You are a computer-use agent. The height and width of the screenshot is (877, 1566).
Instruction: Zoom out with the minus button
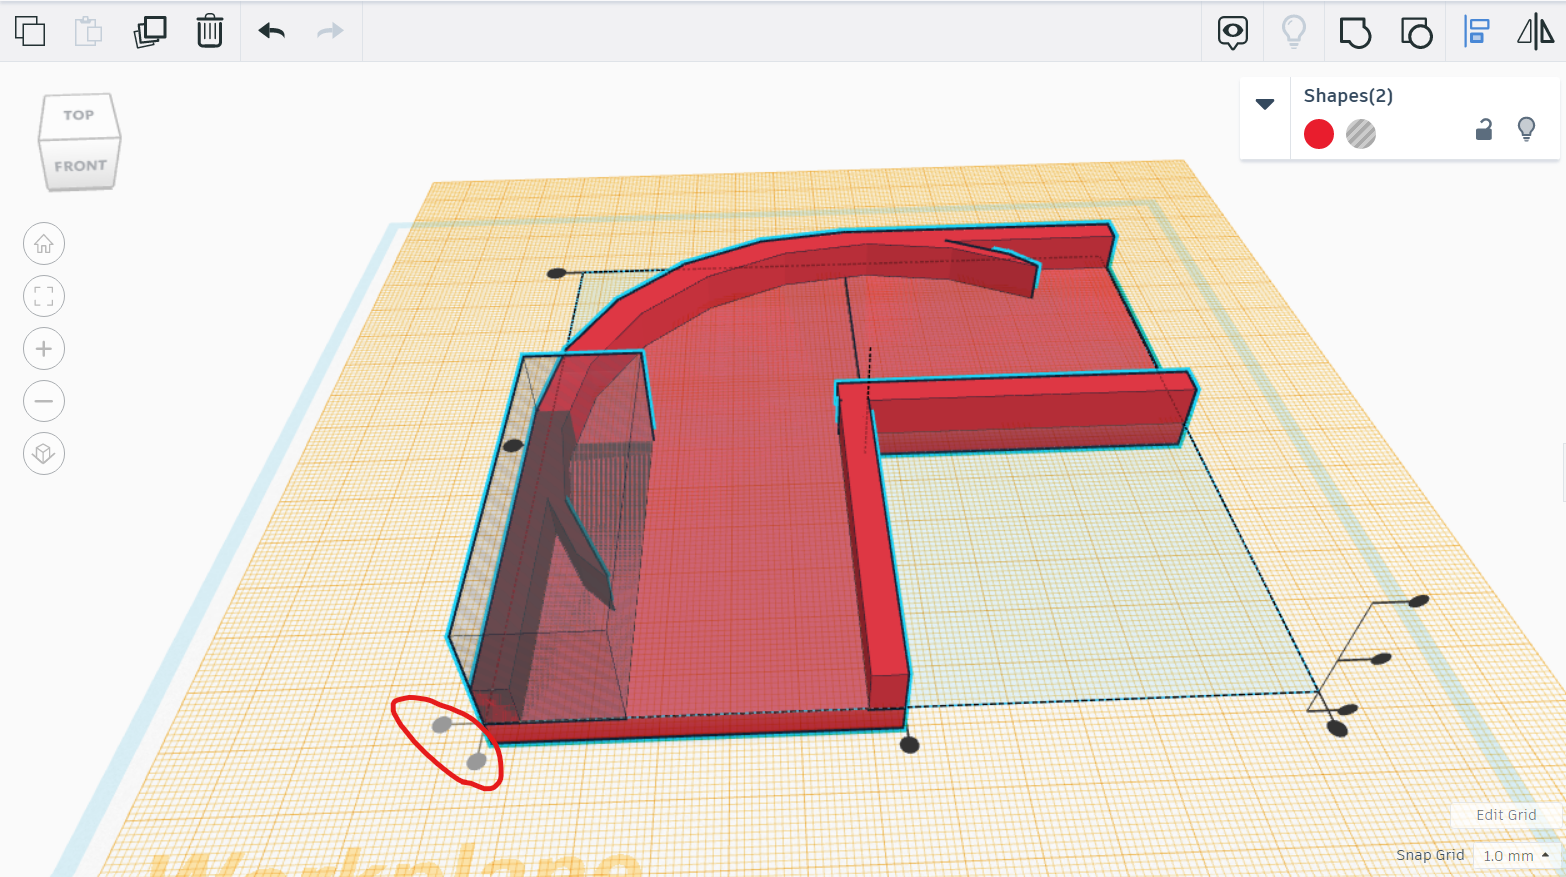44,401
